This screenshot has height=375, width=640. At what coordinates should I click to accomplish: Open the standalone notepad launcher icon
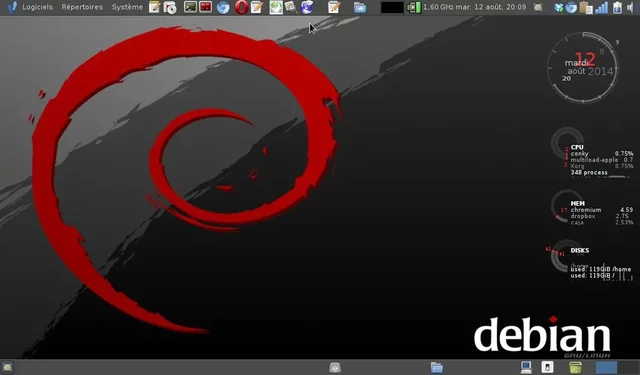pyautogui.click(x=333, y=7)
